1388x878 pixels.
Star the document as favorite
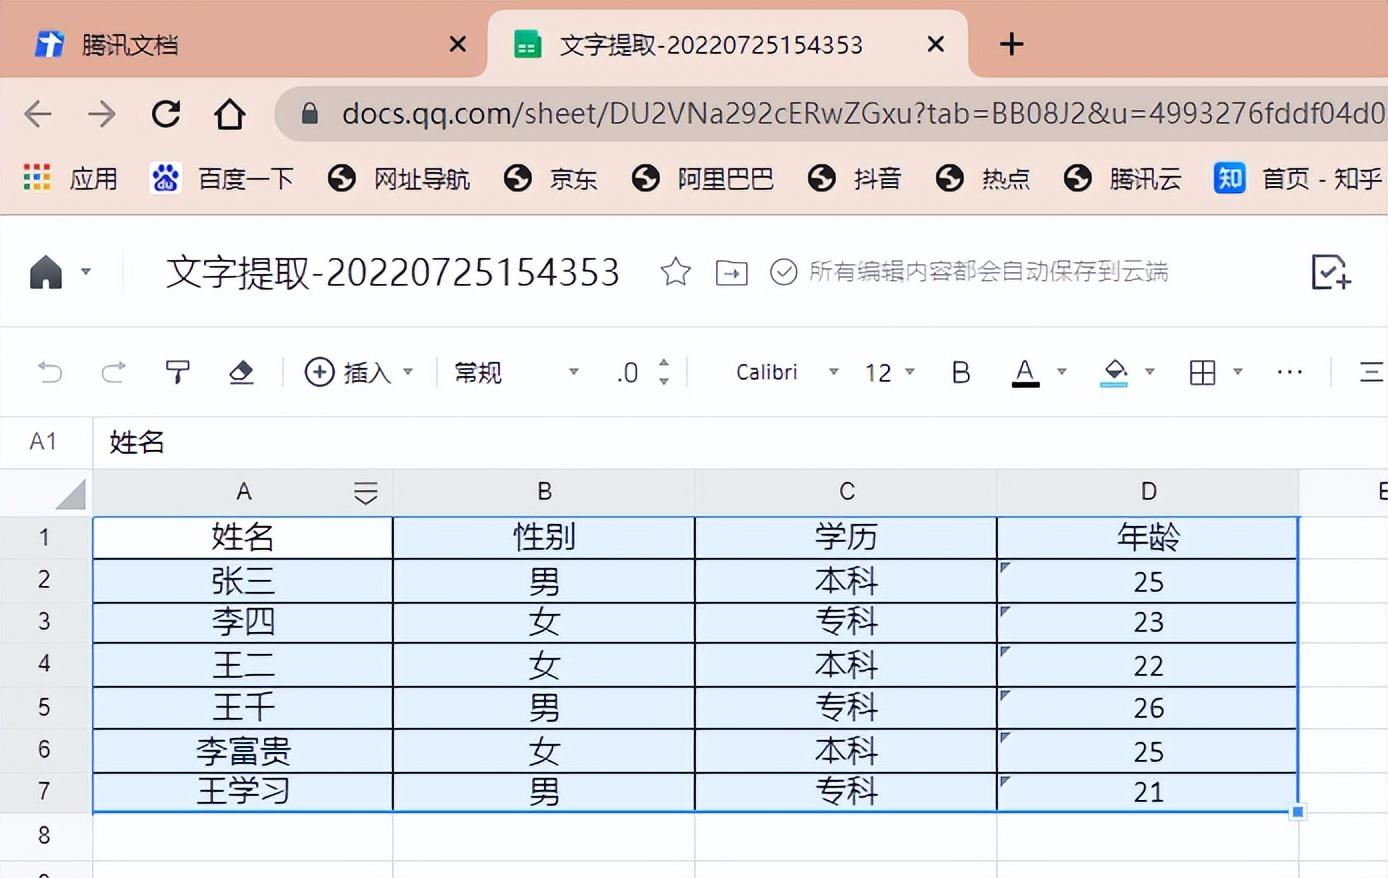[675, 272]
